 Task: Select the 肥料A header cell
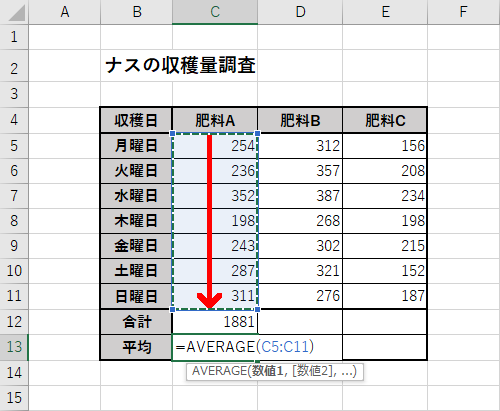(x=215, y=120)
